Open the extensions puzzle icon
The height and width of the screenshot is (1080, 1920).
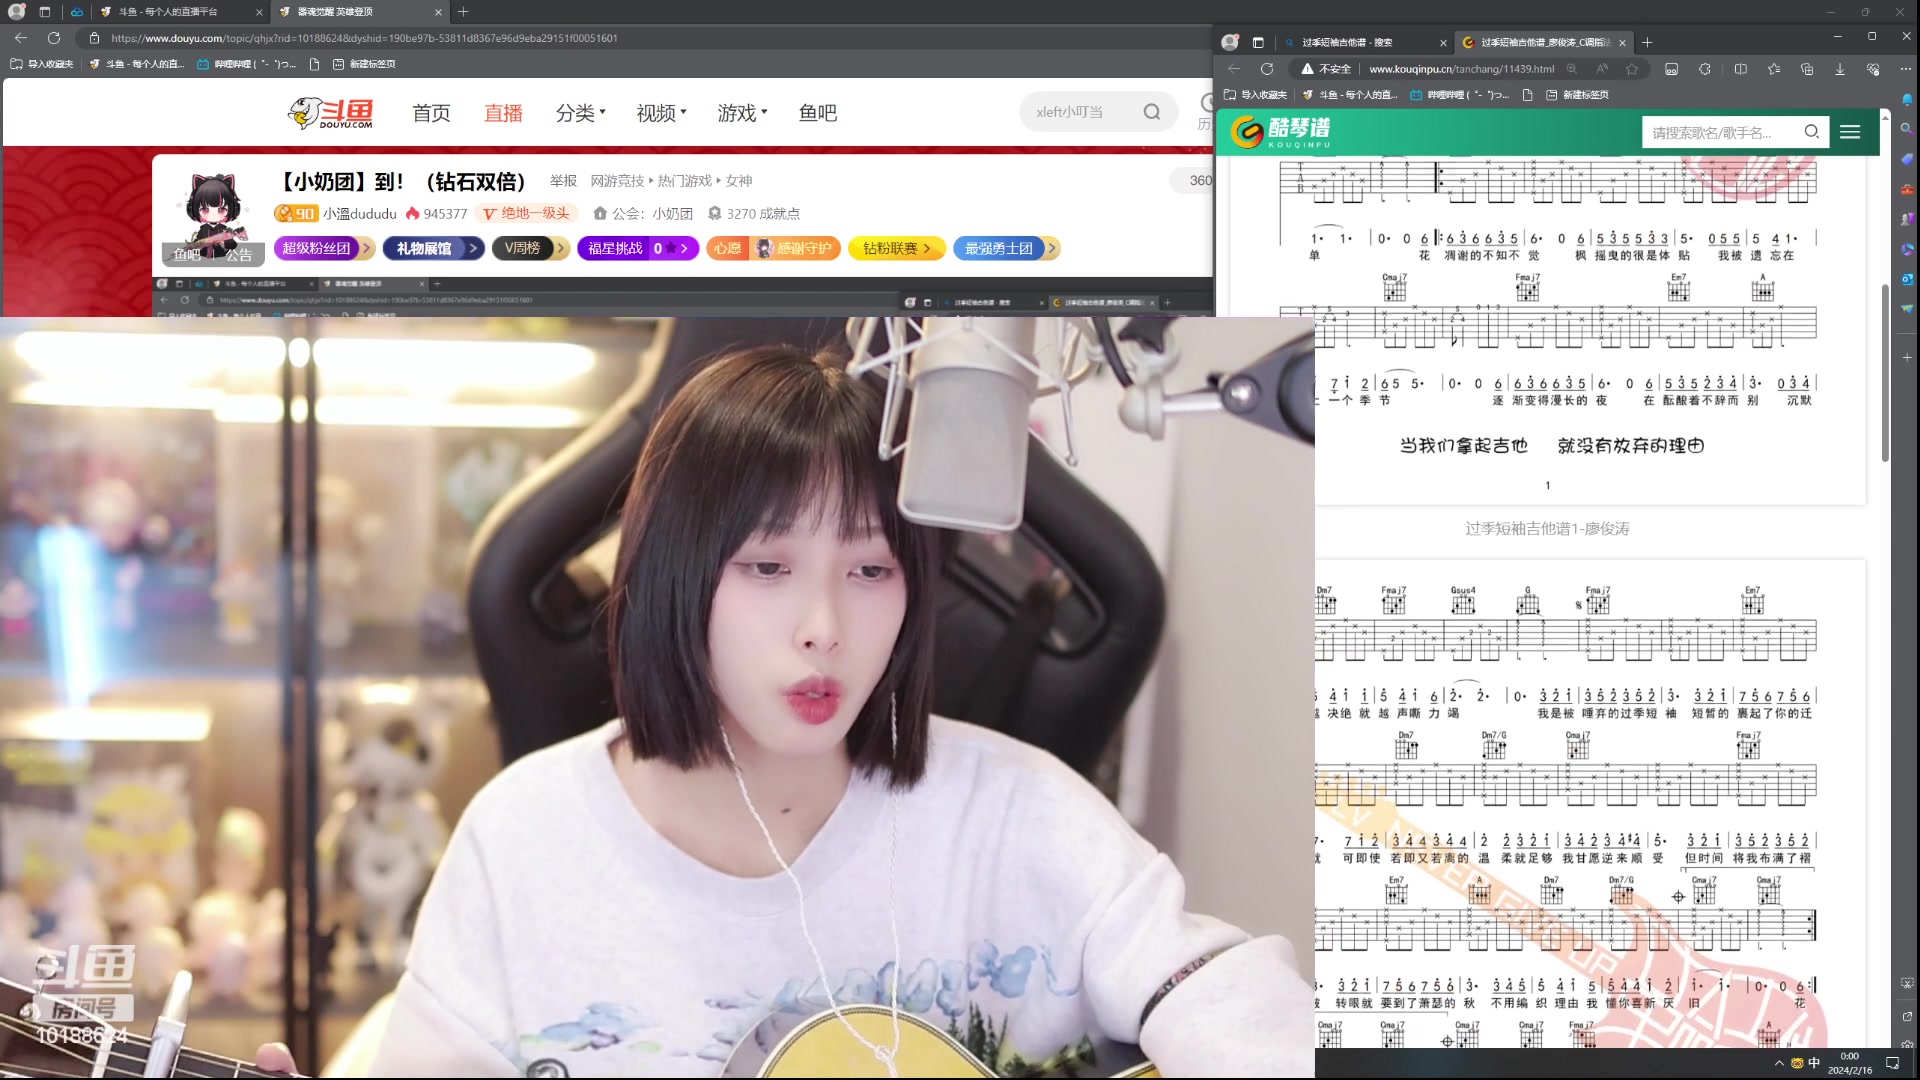[x=1705, y=69]
